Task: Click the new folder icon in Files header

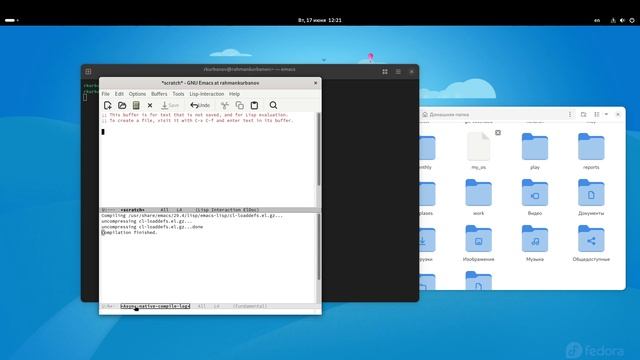Action: pyautogui.click(x=584, y=115)
